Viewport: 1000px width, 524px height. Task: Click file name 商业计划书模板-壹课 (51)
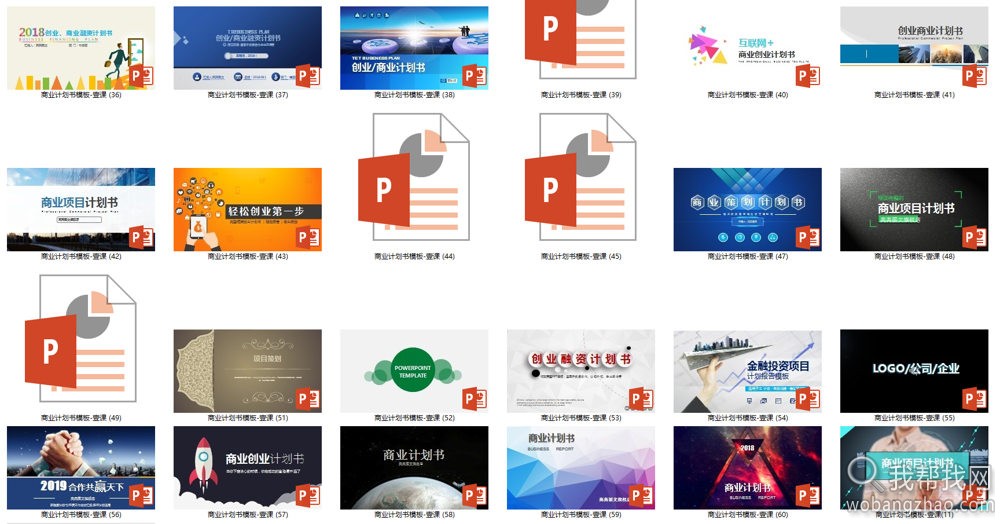pos(247,418)
